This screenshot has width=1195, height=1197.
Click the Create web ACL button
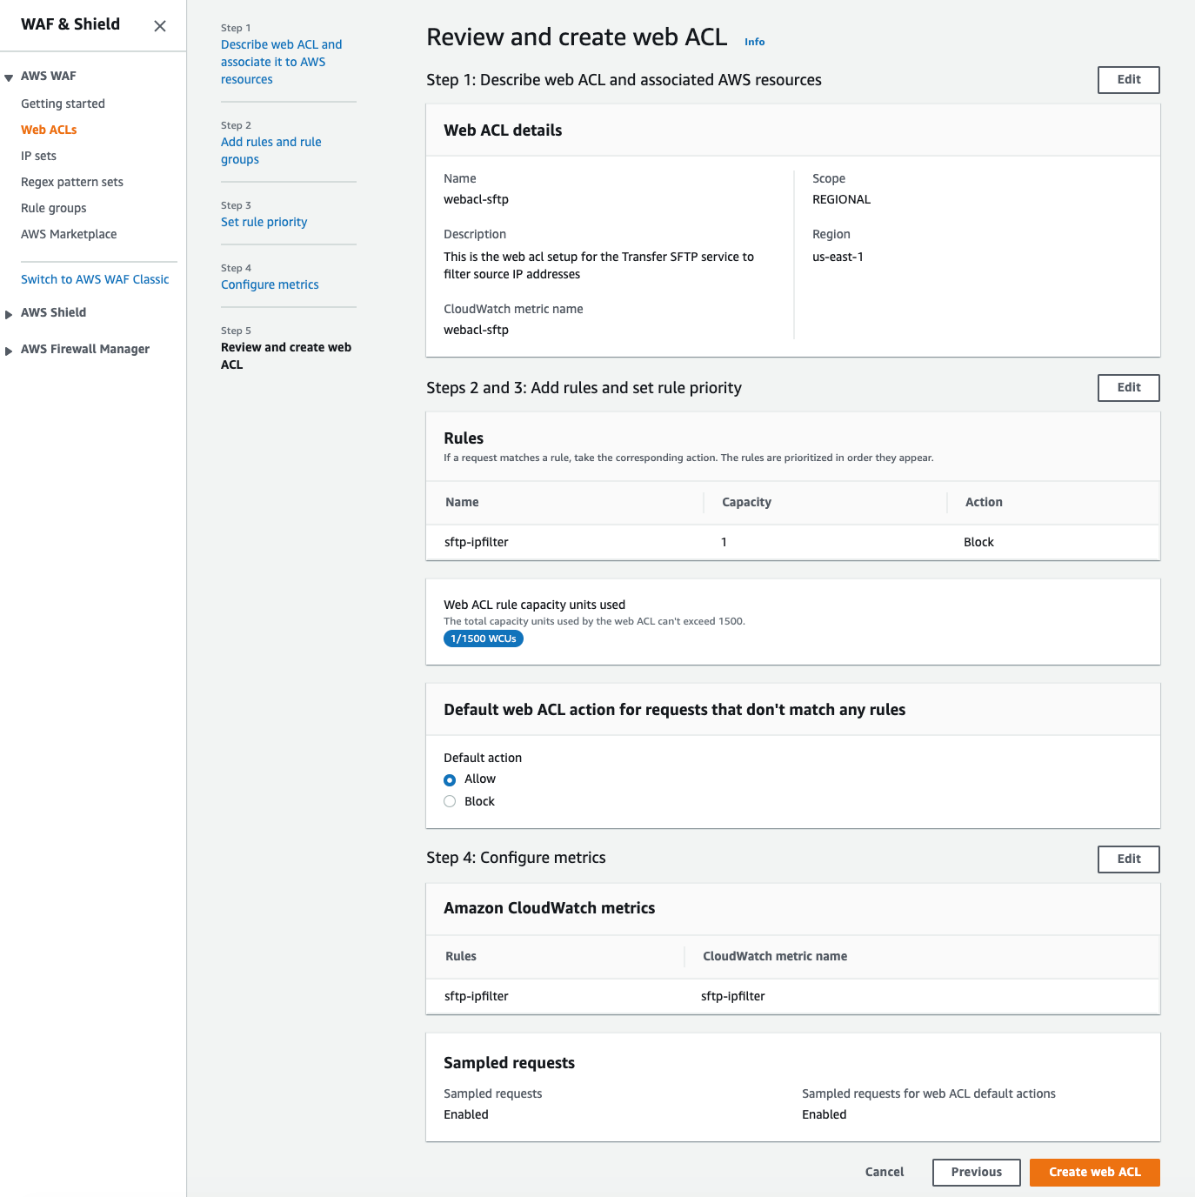pos(1094,1171)
